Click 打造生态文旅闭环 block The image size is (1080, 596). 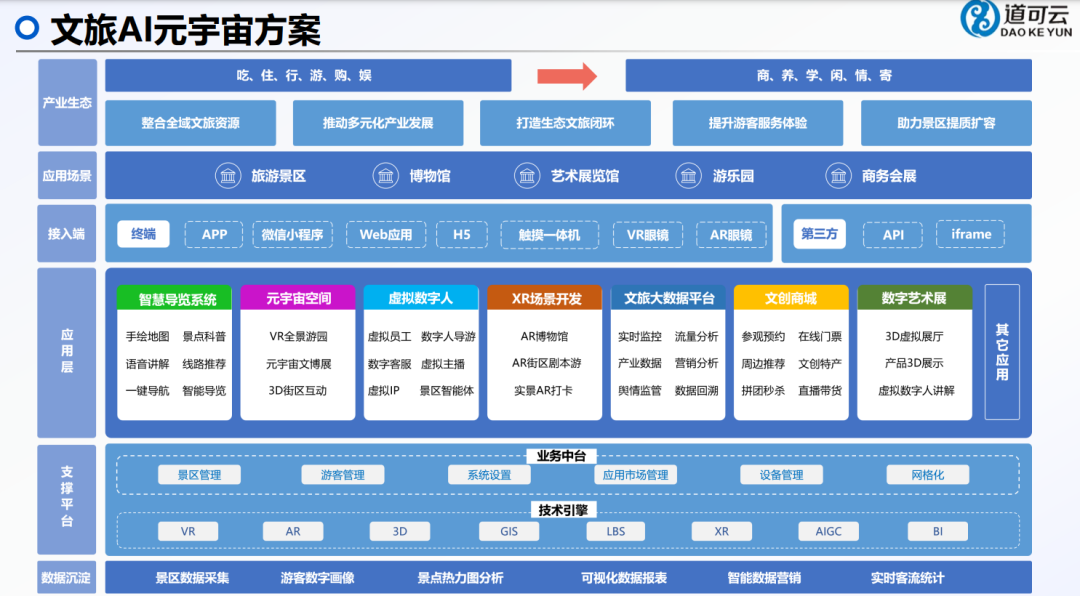[x=565, y=123]
